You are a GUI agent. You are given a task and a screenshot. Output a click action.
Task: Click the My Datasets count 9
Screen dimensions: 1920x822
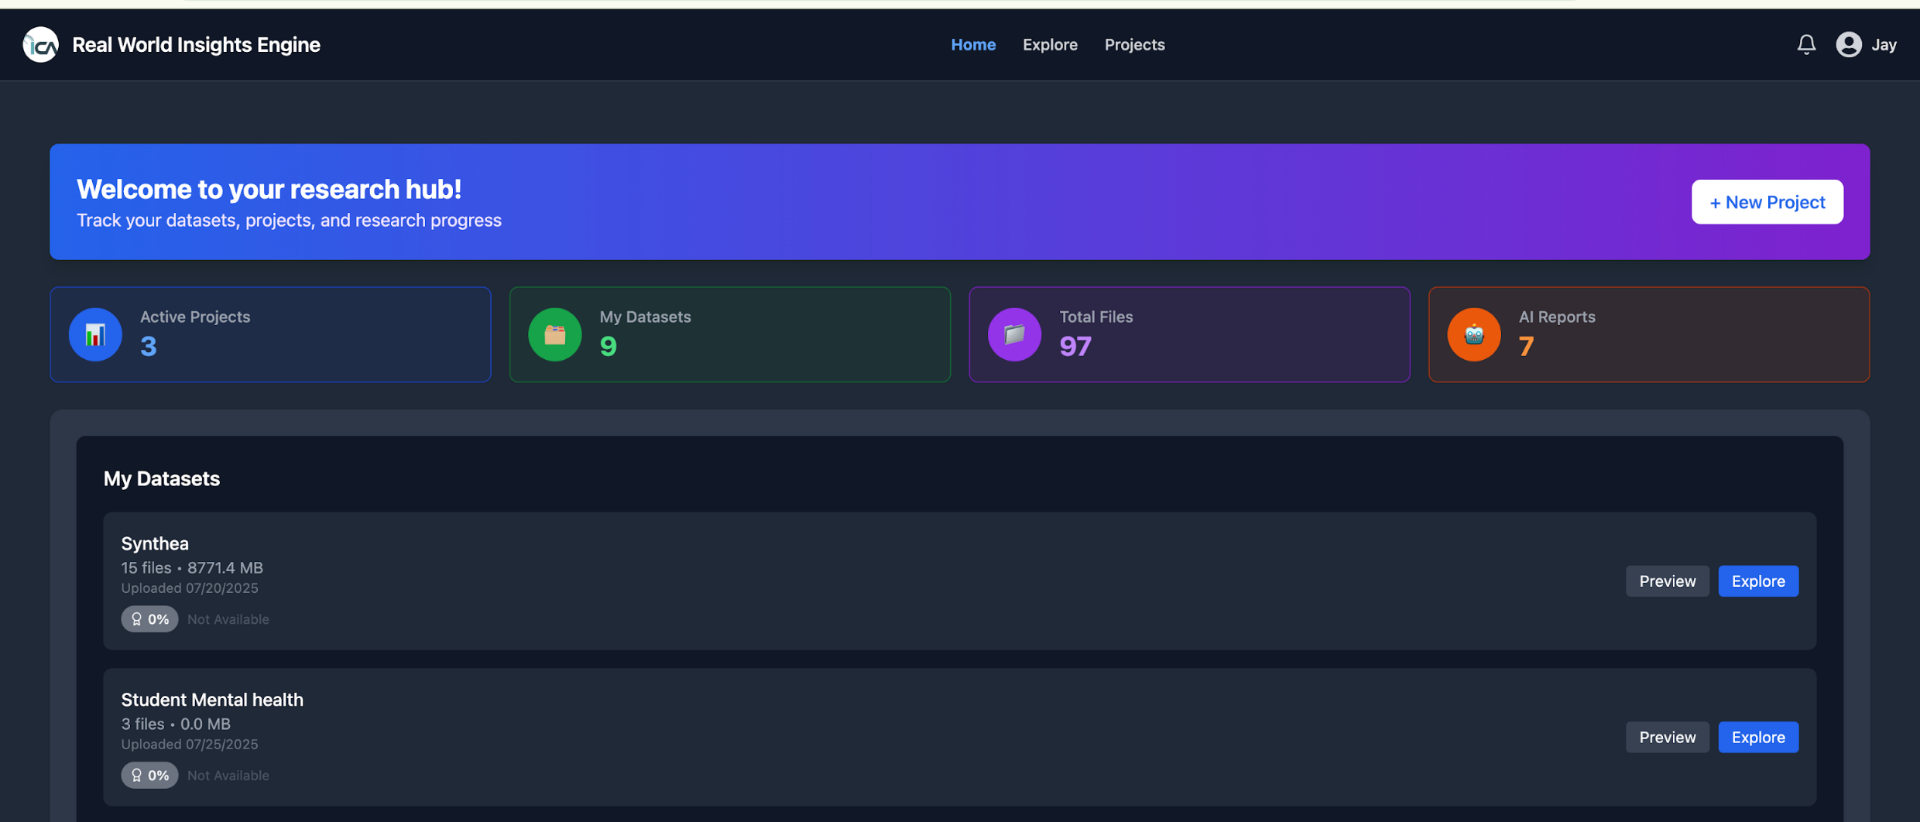608,346
